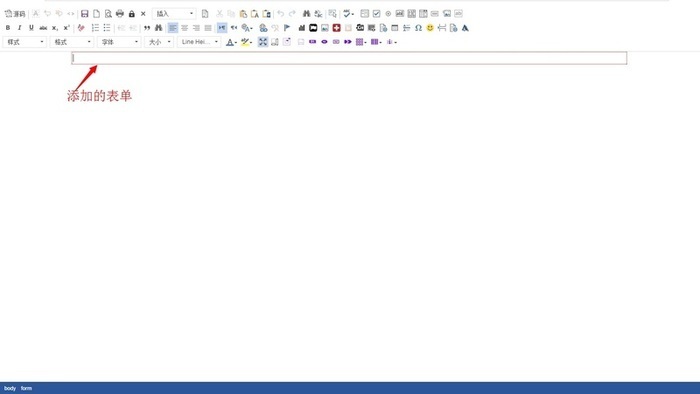Select the form element in path bar
Screen dimensions: 700x394
[x=26, y=388]
